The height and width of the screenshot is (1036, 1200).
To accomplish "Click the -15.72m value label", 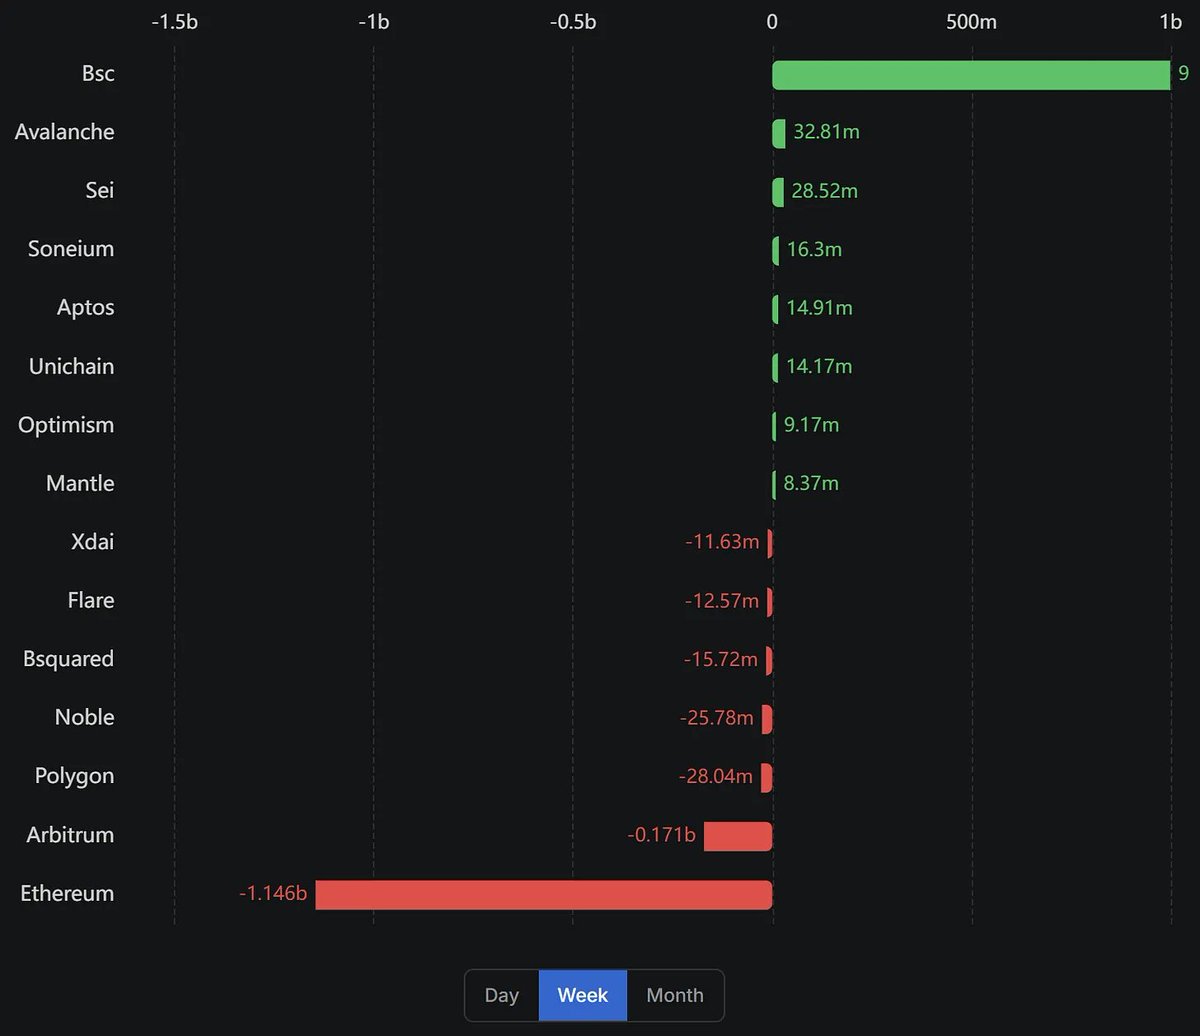I will pos(721,659).
